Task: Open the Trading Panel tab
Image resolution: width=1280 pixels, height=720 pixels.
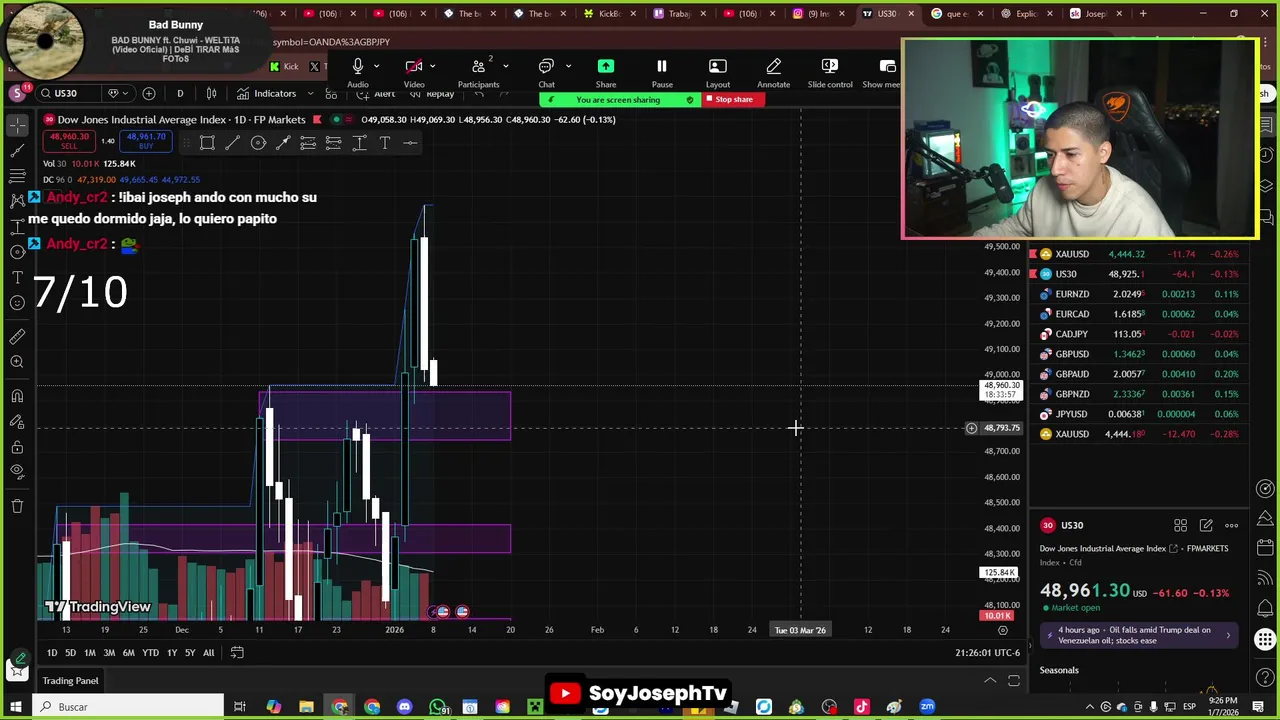Action: click(70, 681)
